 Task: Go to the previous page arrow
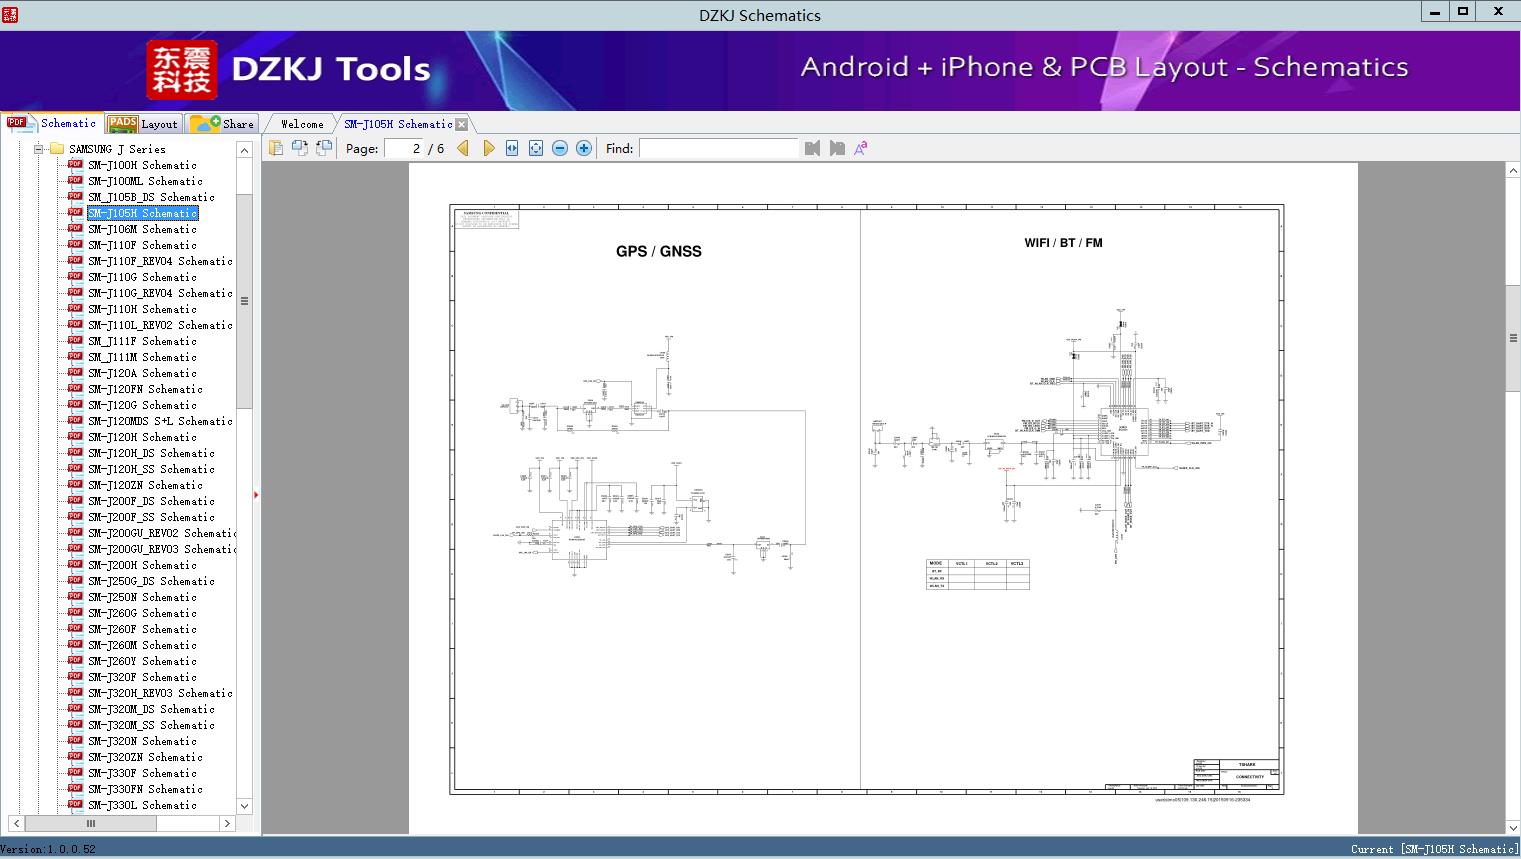click(463, 148)
